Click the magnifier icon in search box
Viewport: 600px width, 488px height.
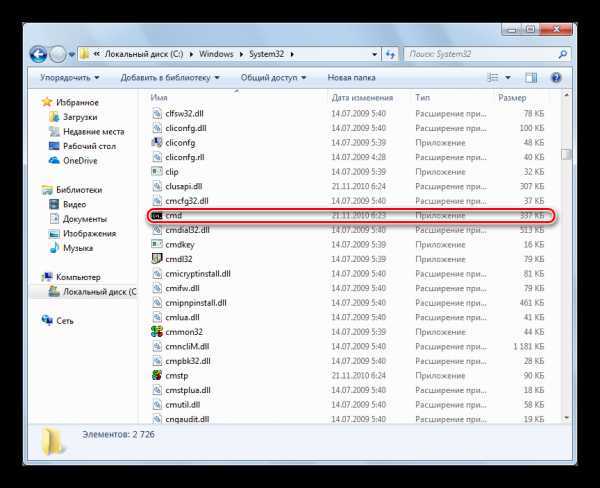pyautogui.click(x=562, y=54)
